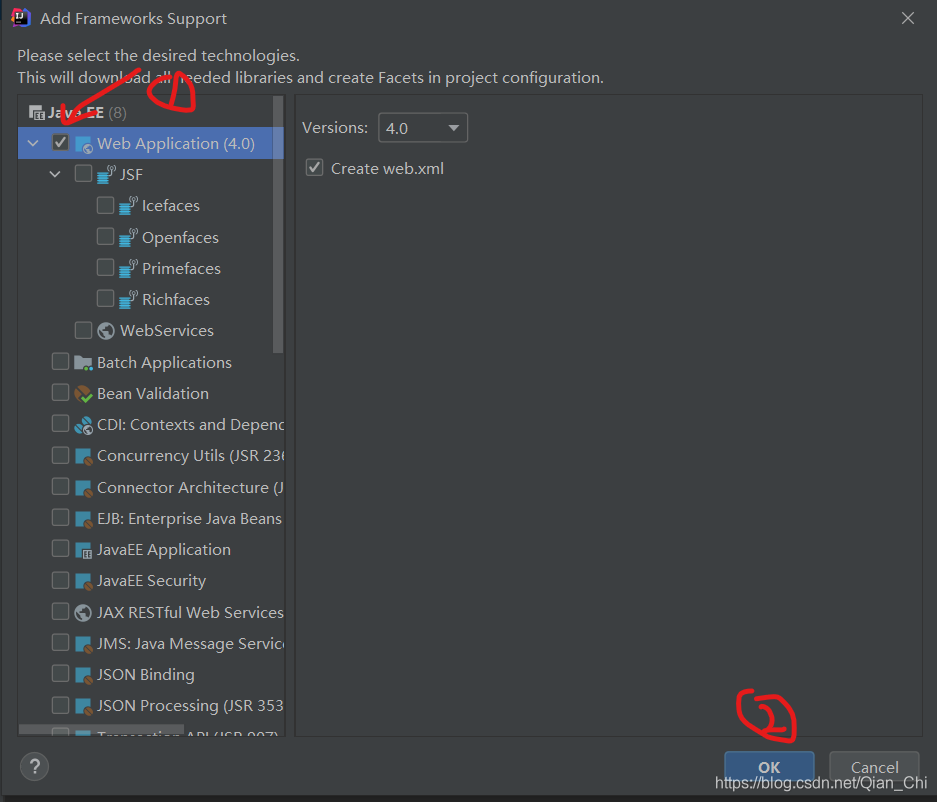Select the Web Application (4.0) row
This screenshot has width=937, height=802.
click(151, 143)
